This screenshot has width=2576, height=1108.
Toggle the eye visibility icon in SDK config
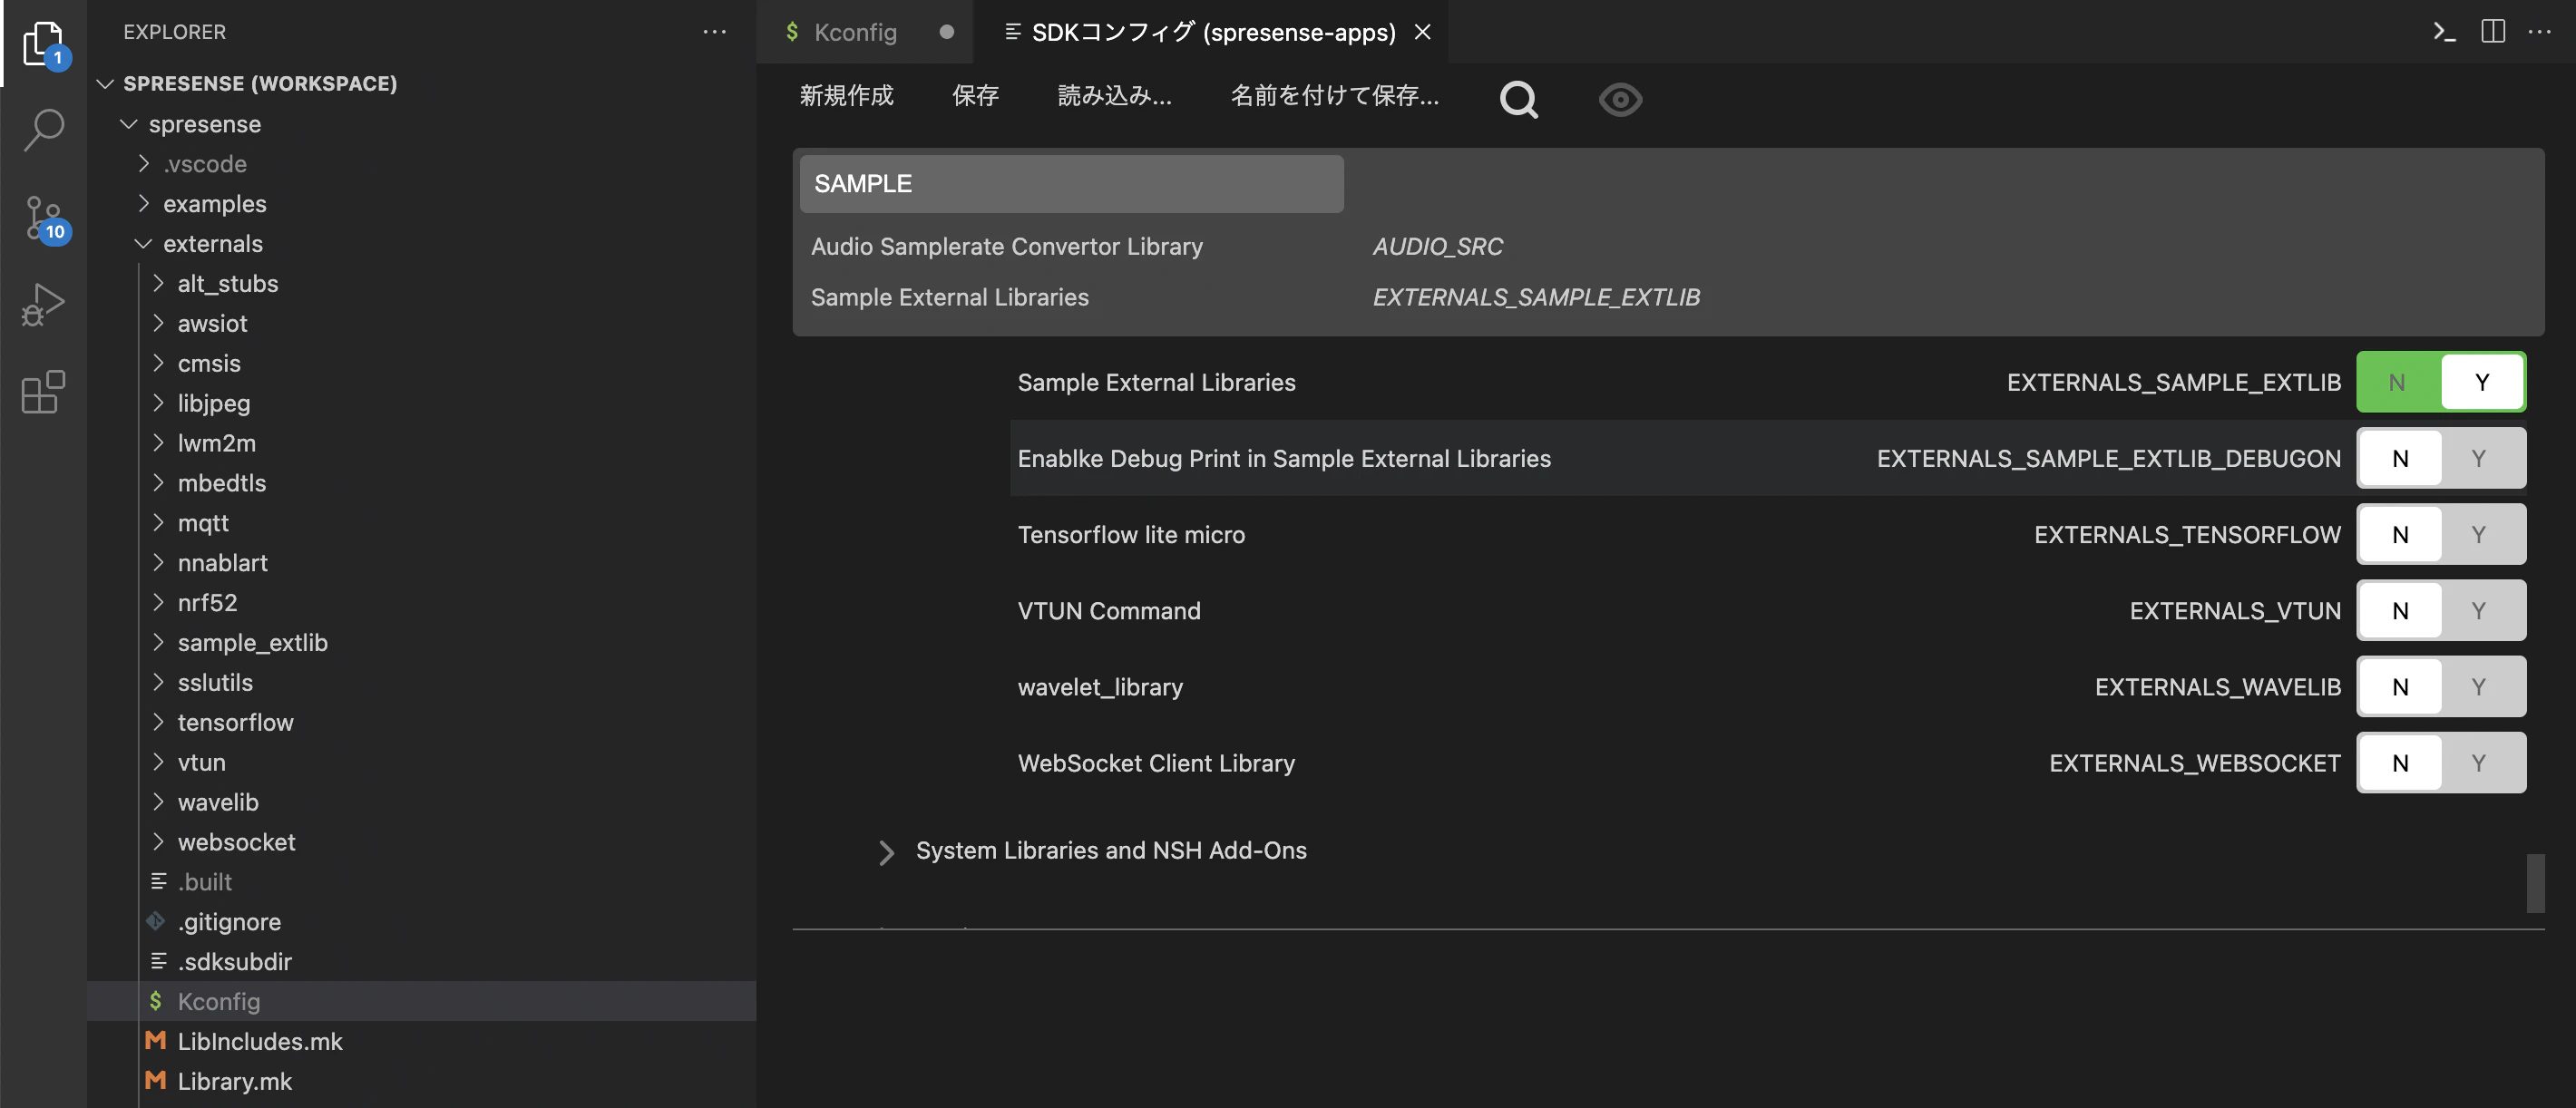click(1620, 99)
